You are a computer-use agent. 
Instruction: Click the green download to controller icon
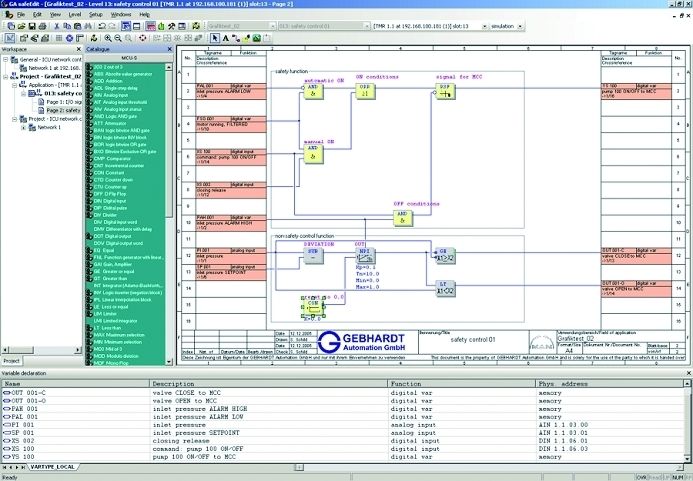click(x=161, y=26)
